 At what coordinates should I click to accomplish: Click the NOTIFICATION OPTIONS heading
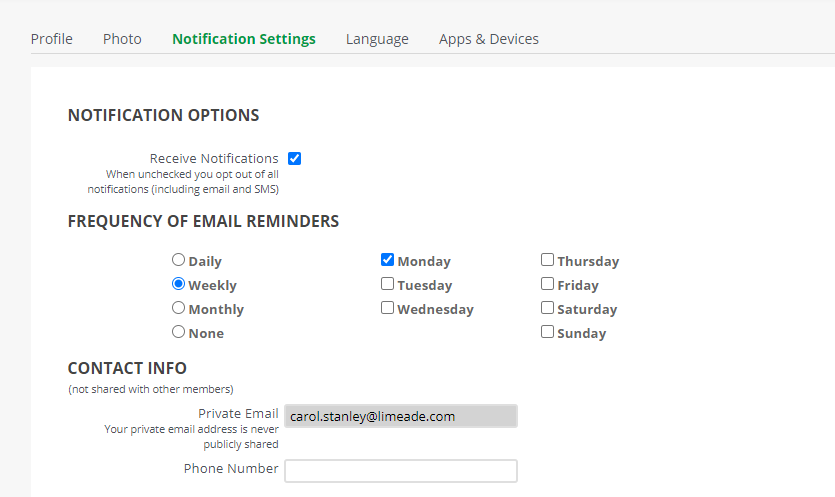click(x=163, y=115)
